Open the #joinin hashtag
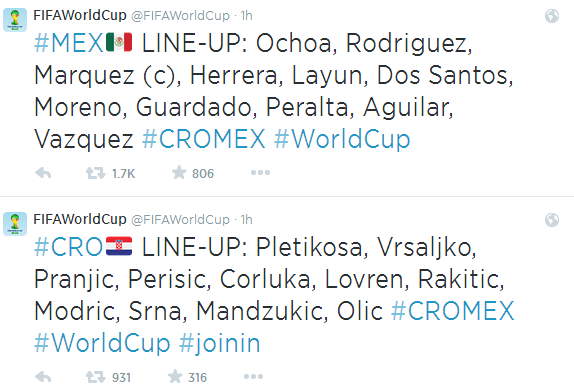The image size is (574, 391). 220,344
